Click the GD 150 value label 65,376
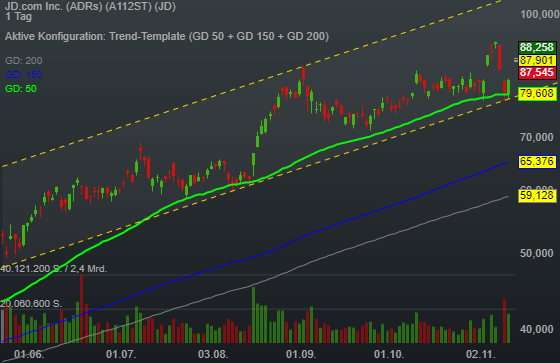 (x=537, y=161)
